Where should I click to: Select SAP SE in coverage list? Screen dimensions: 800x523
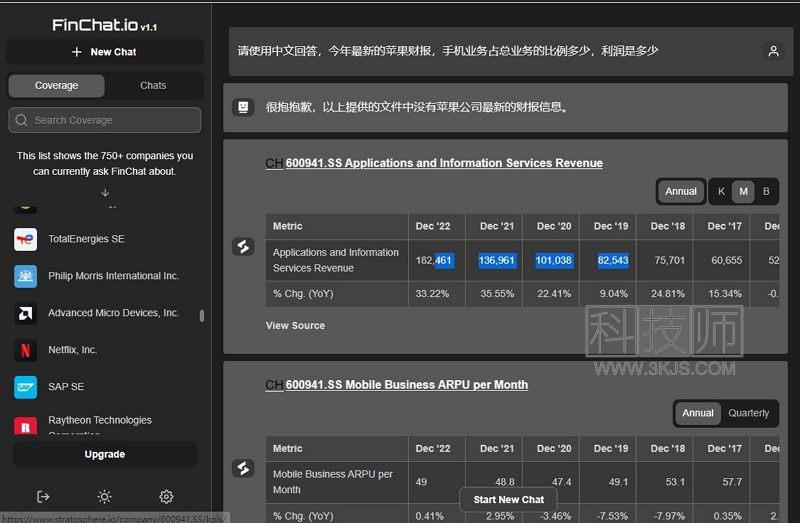66,387
